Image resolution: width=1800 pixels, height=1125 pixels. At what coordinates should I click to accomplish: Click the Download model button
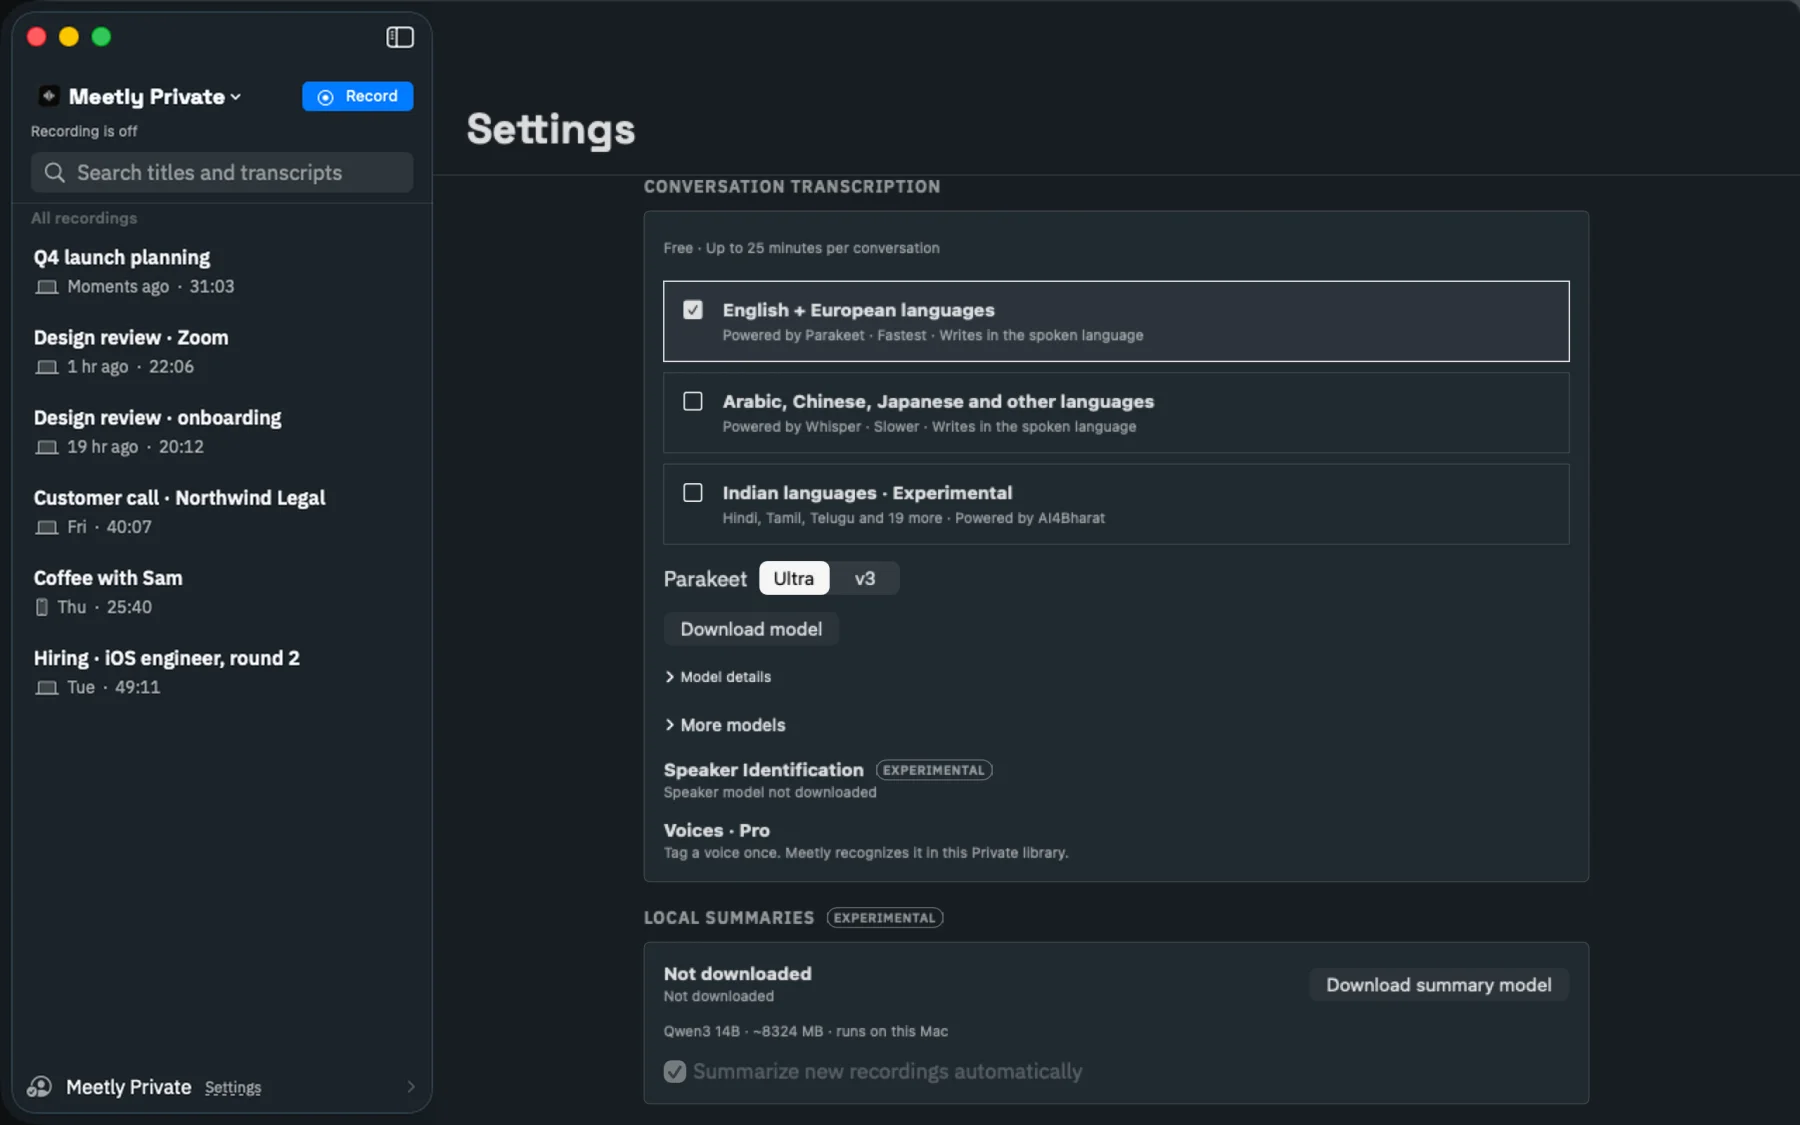point(751,629)
